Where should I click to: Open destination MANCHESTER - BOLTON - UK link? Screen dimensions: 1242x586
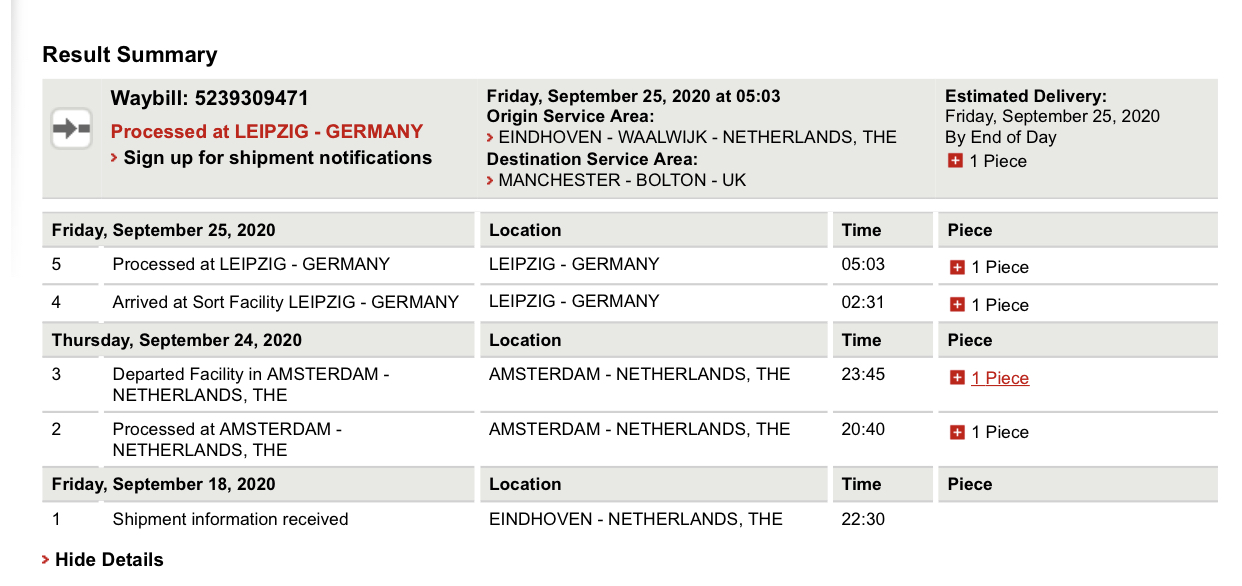622,180
